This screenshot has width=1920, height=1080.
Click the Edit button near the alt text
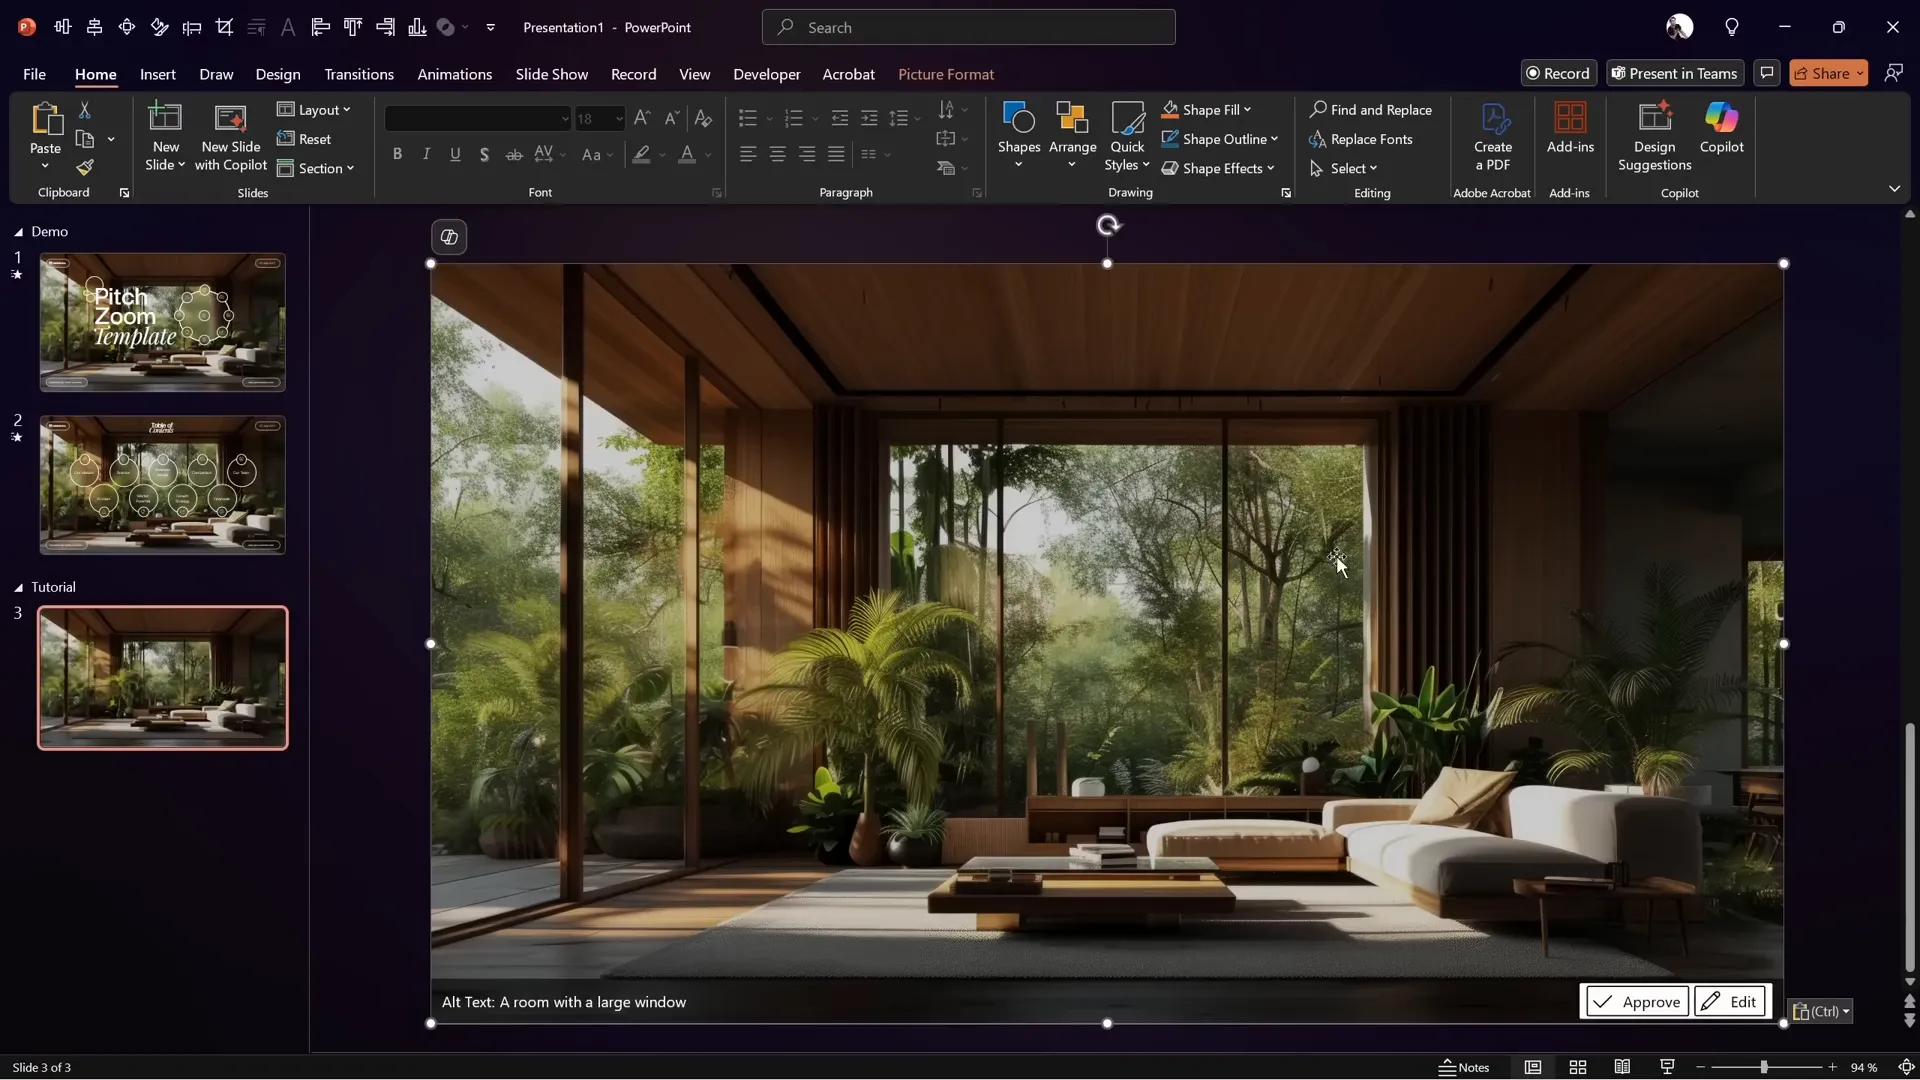coord(1731,1001)
